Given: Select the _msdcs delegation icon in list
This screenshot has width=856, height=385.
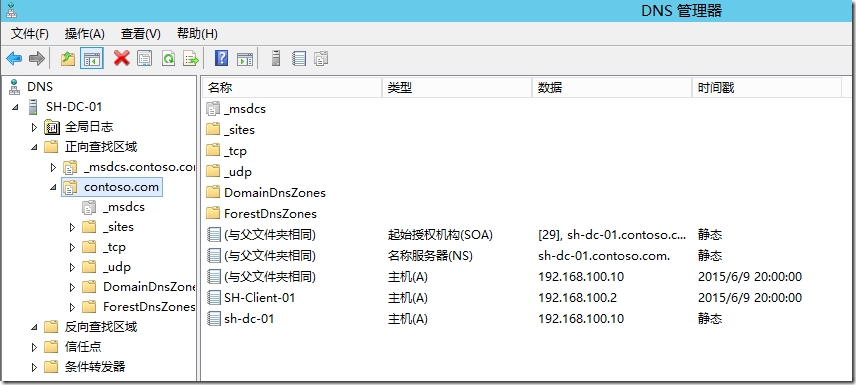Looking at the screenshot, I should click(x=213, y=109).
